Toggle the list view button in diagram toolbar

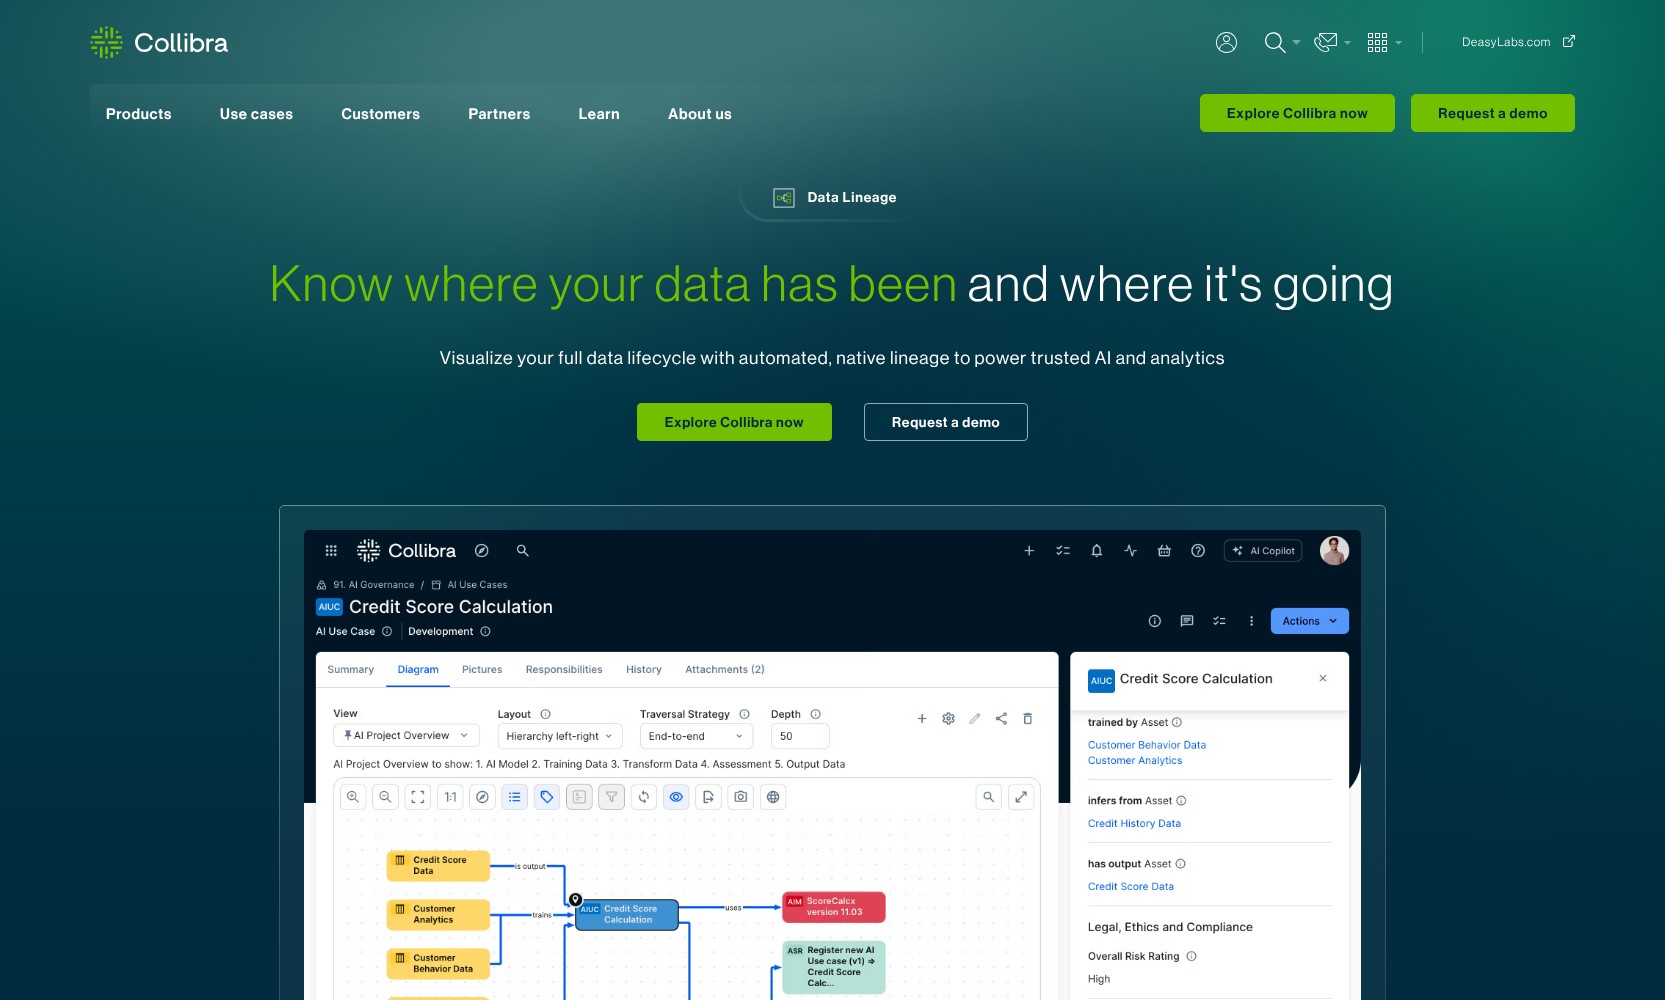[514, 797]
